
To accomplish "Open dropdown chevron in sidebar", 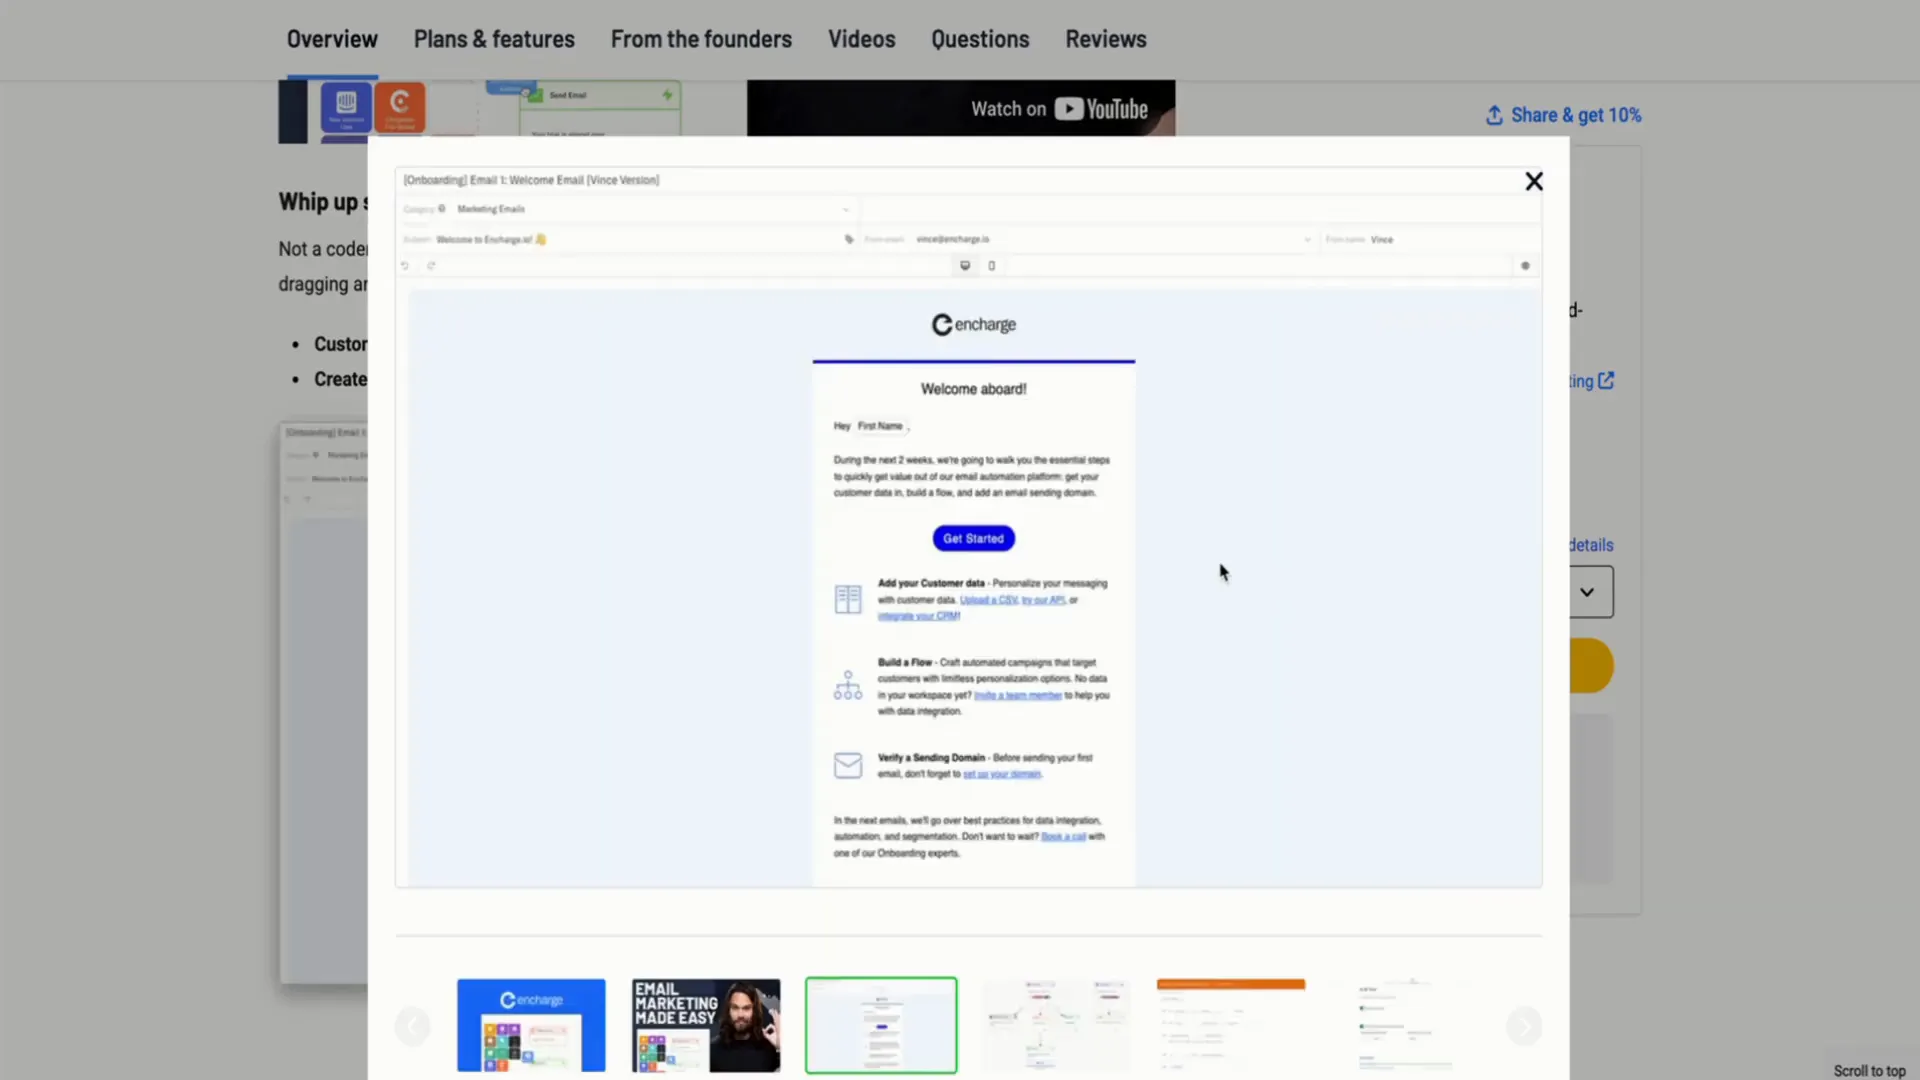I will (x=1587, y=592).
